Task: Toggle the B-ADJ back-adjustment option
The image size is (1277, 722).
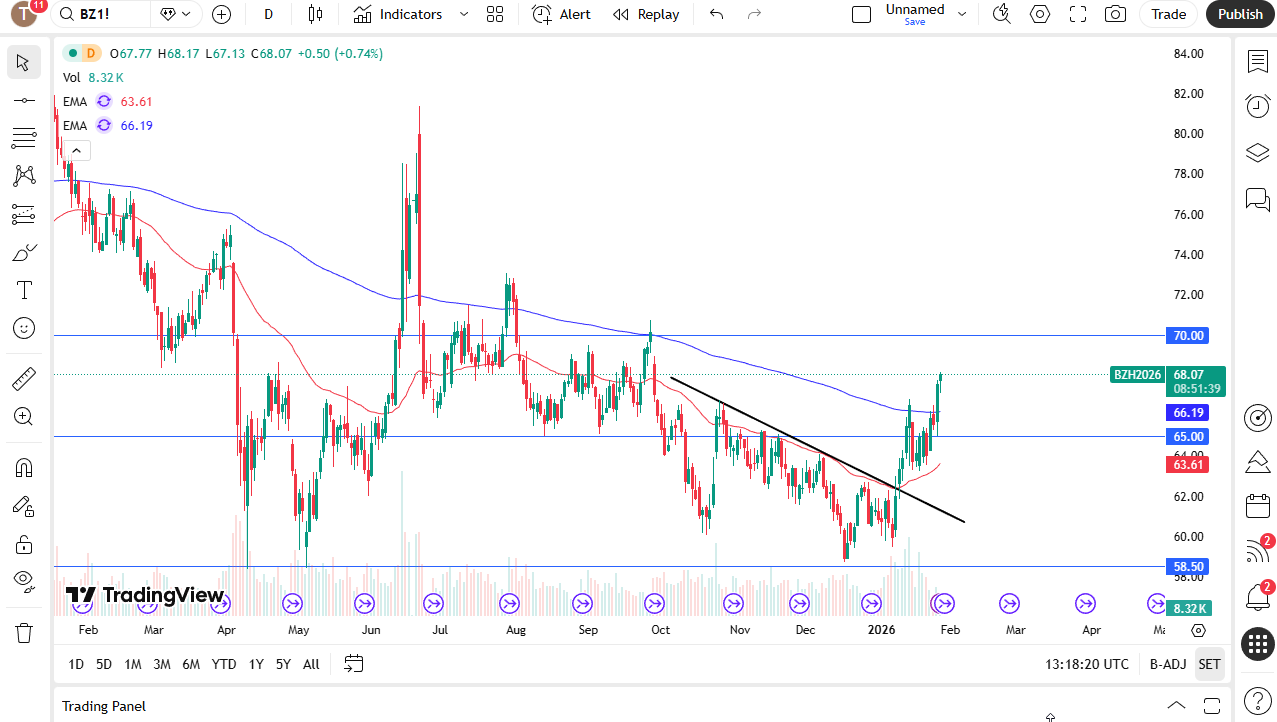Action: [x=1168, y=664]
